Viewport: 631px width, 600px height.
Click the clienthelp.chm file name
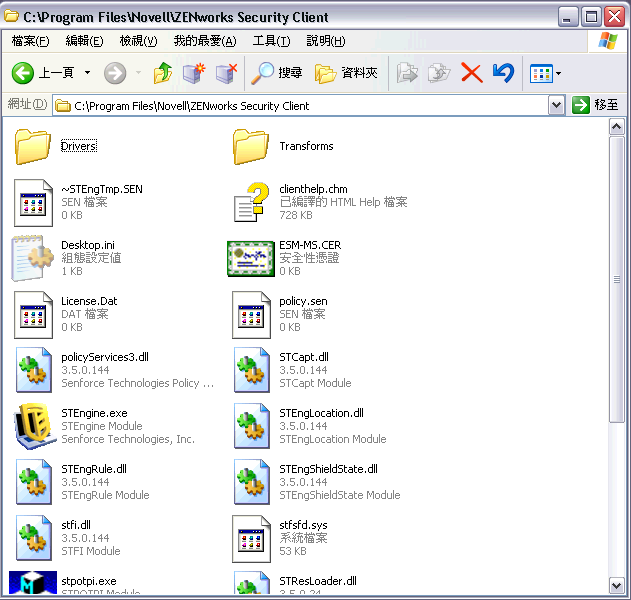coord(313,189)
